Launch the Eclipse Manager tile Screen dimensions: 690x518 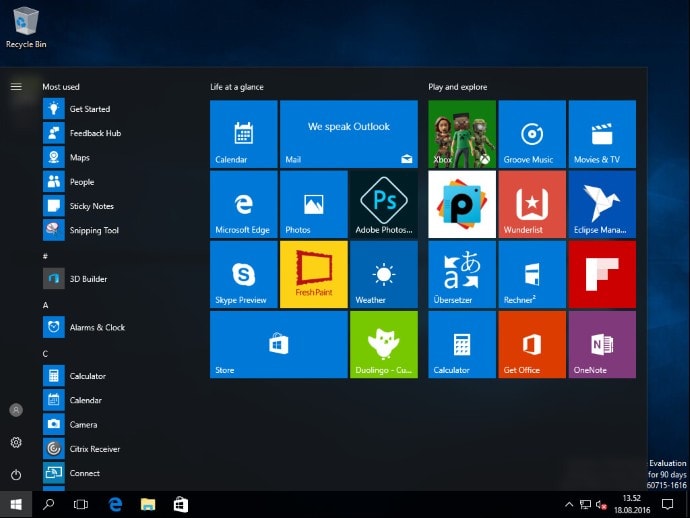602,205
